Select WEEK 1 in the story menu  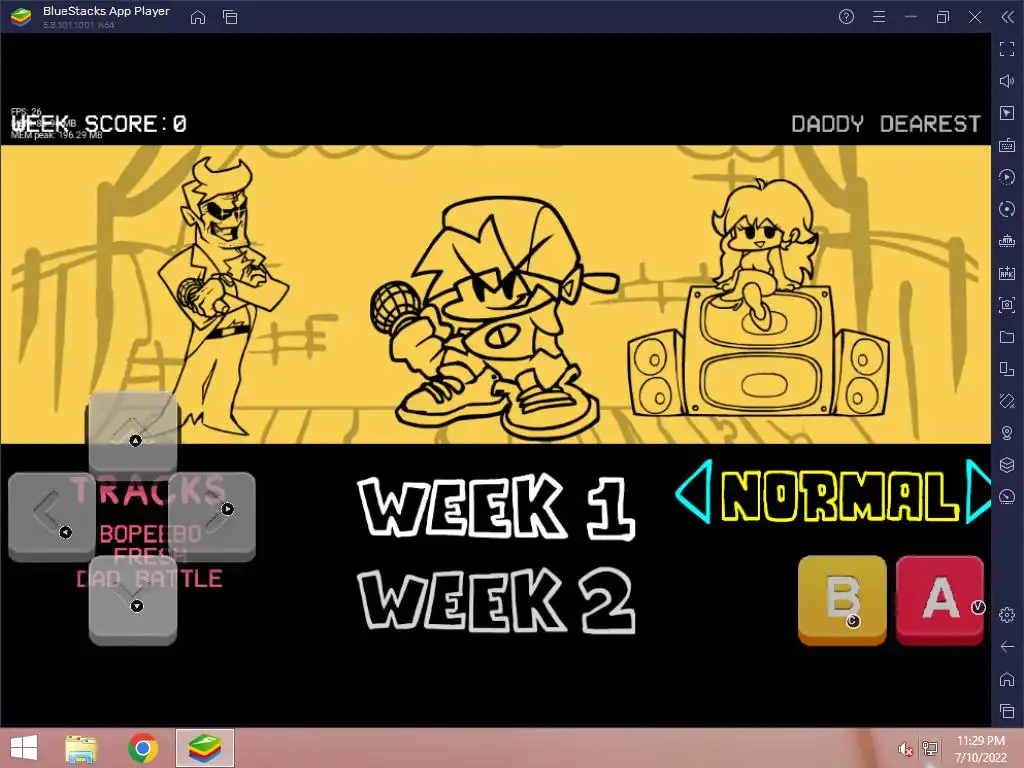click(x=497, y=507)
